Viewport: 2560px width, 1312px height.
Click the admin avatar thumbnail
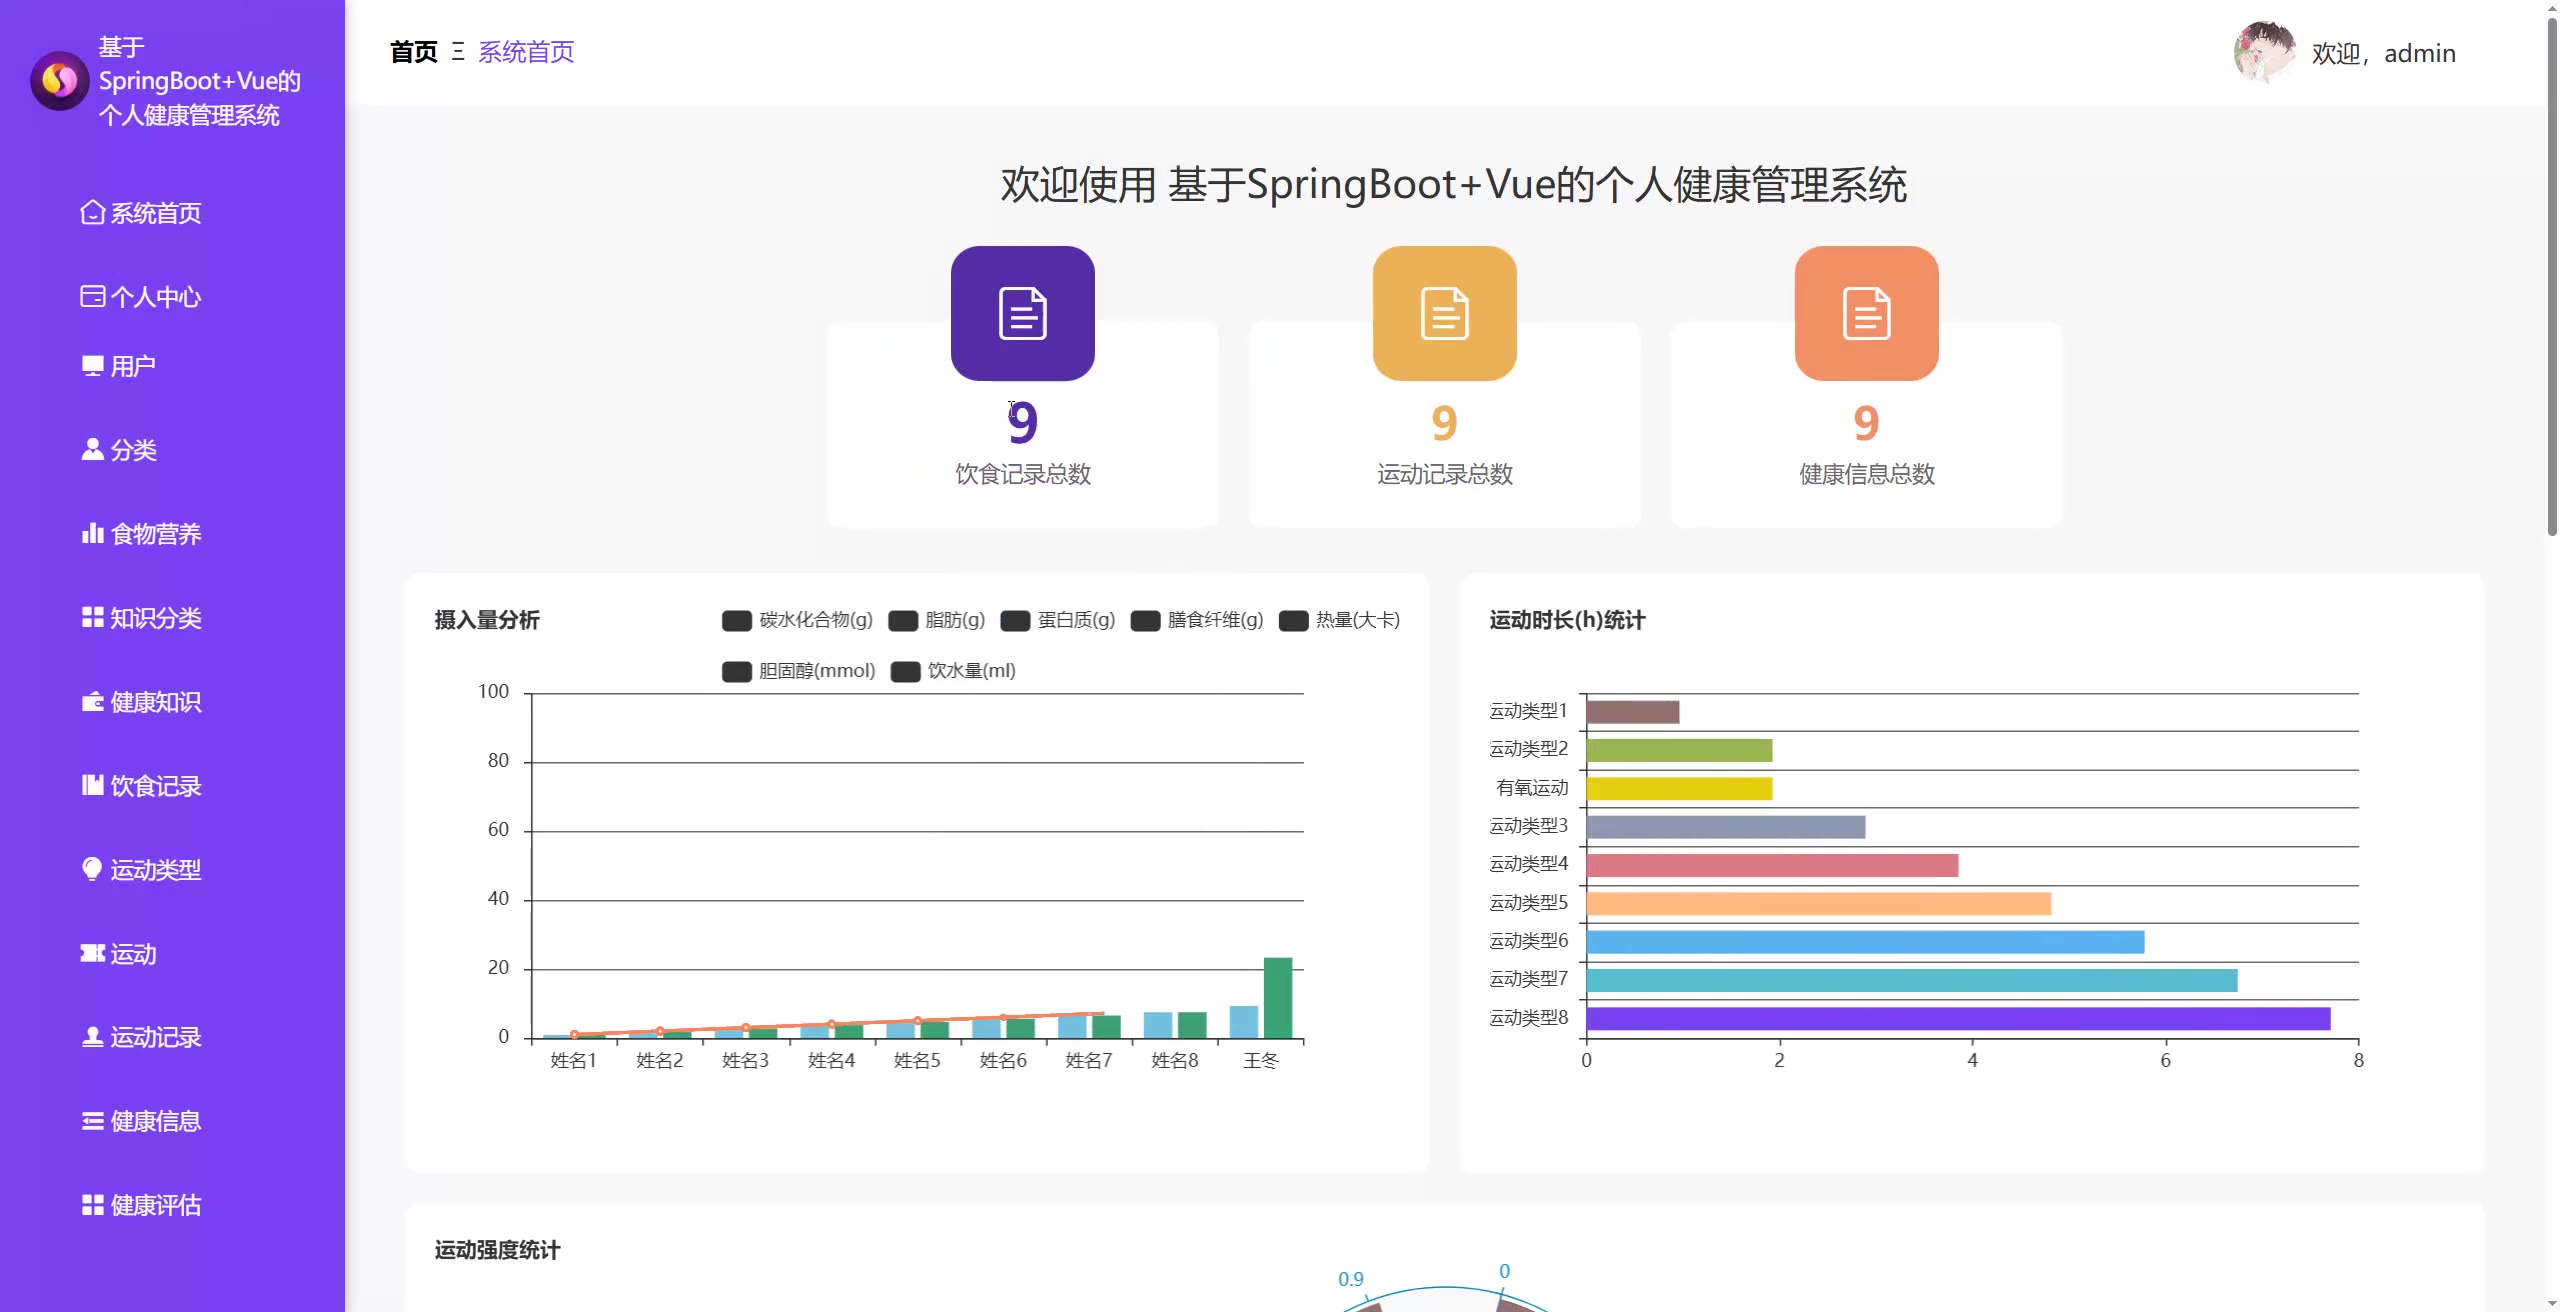point(2264,52)
